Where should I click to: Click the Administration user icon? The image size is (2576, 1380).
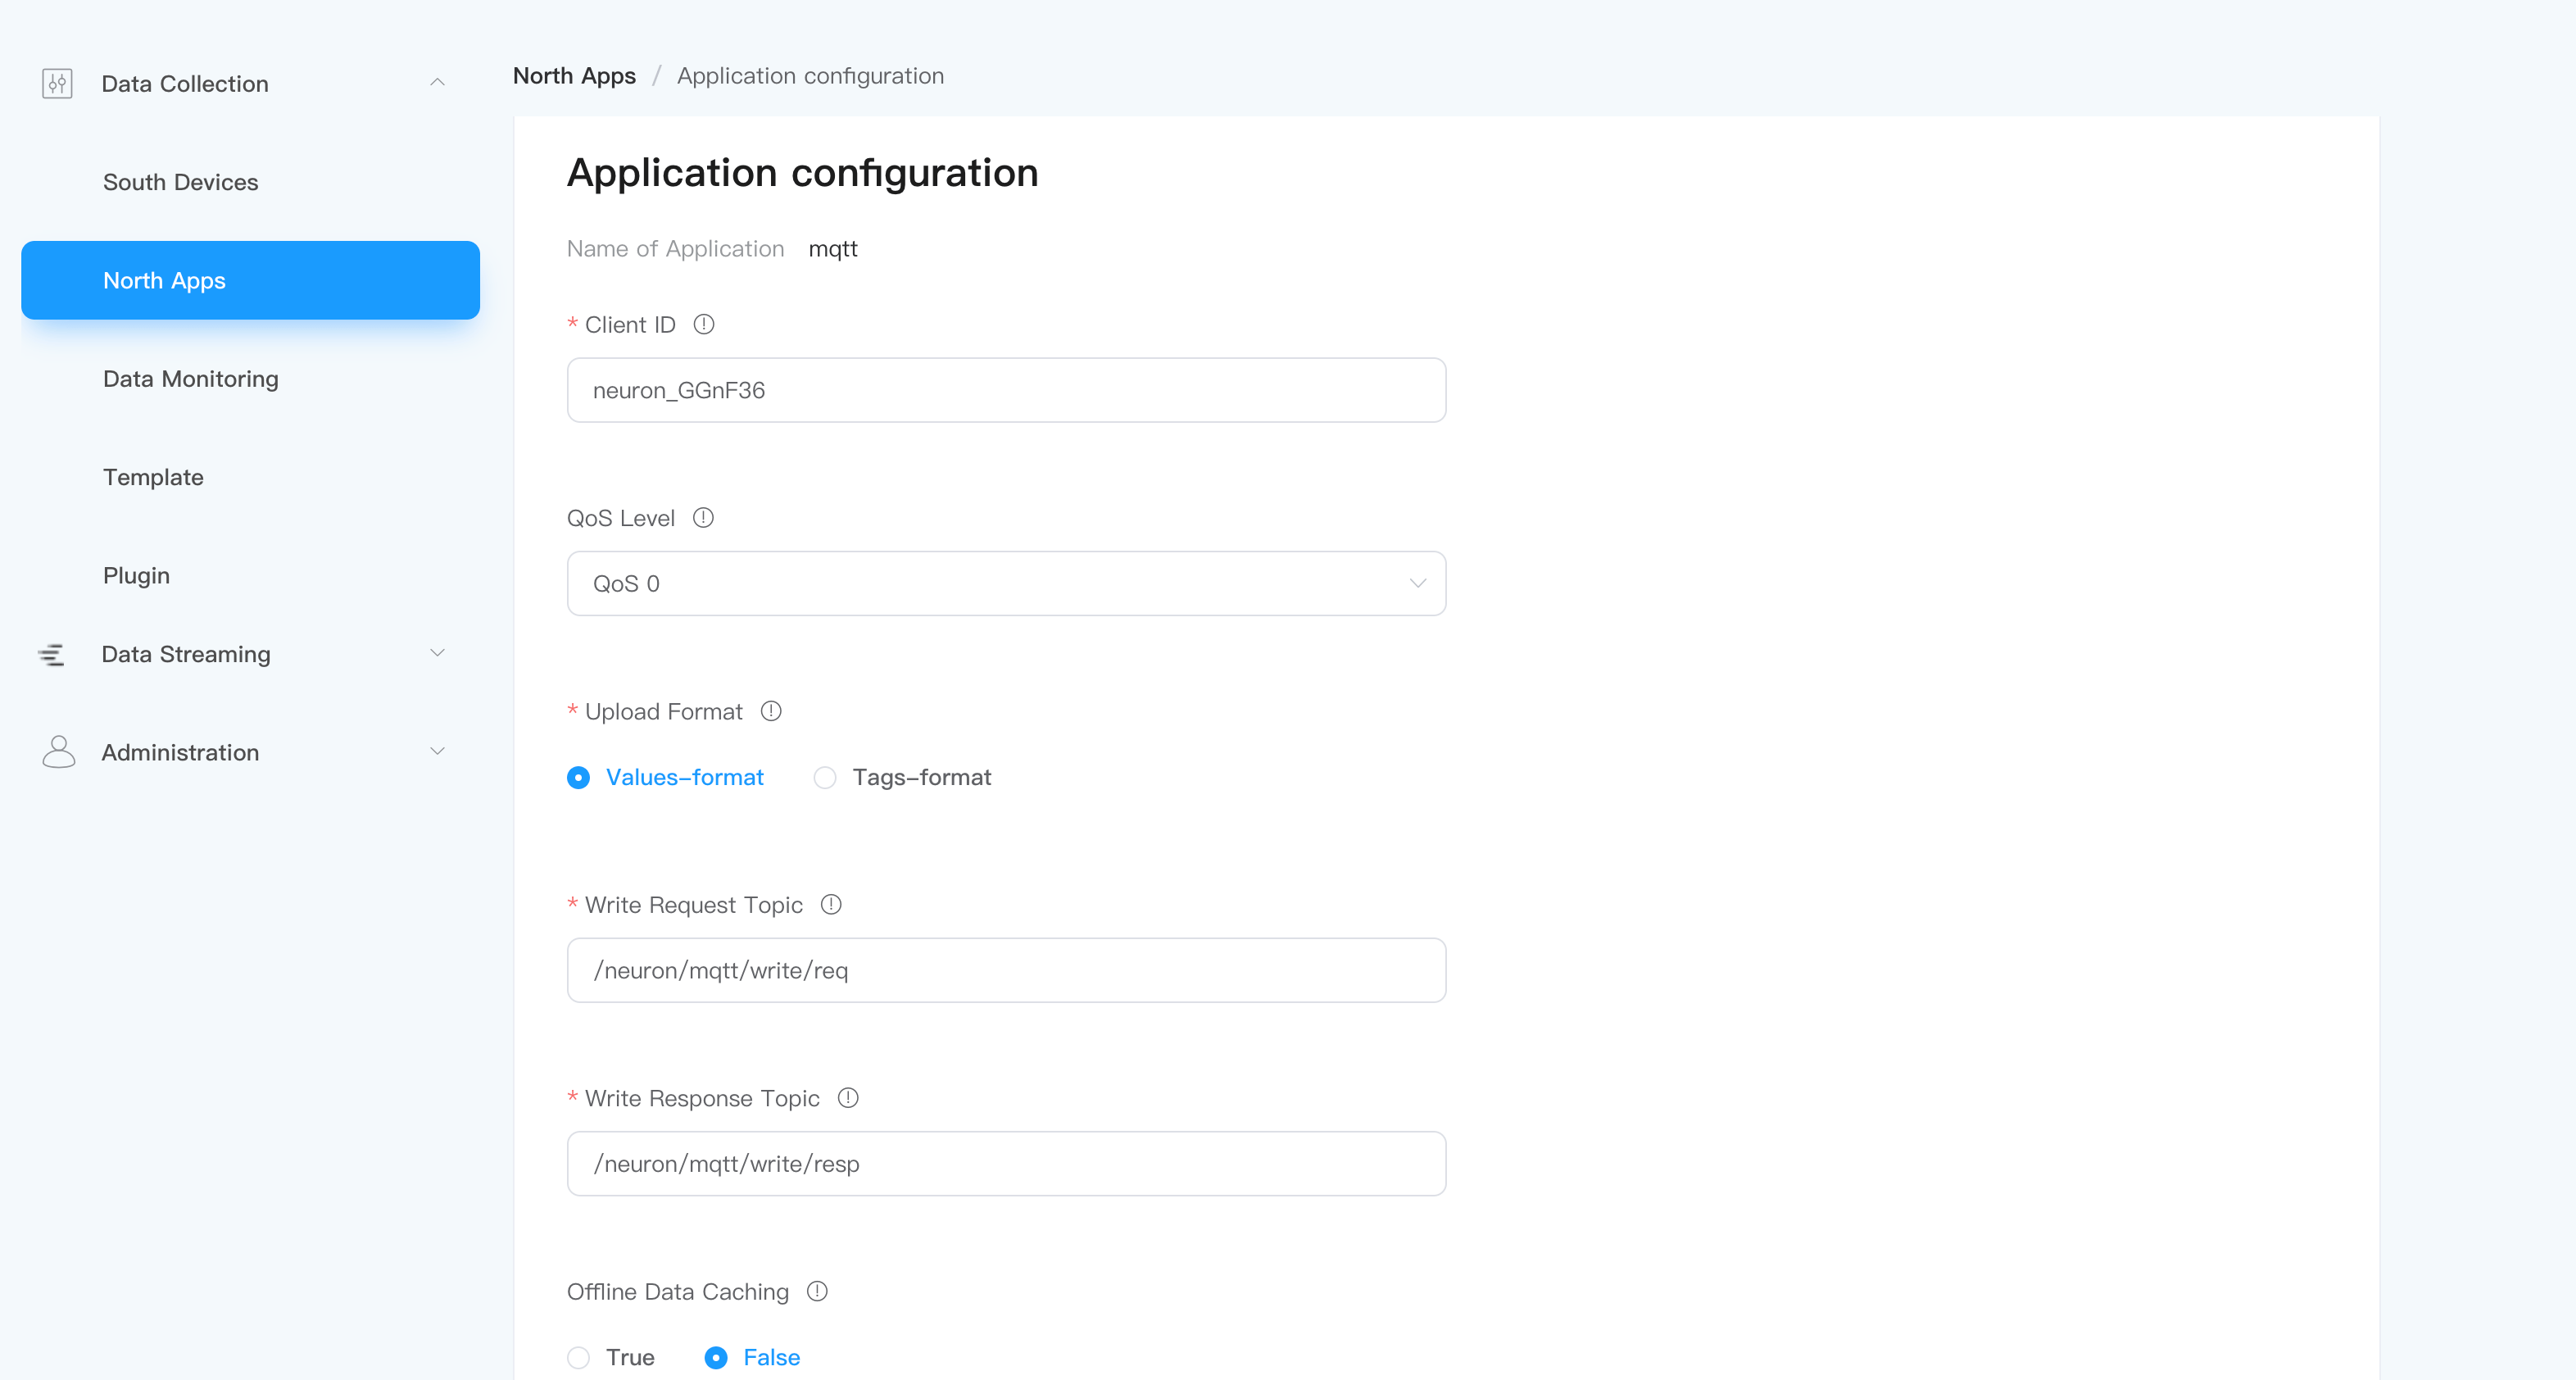tap(59, 752)
